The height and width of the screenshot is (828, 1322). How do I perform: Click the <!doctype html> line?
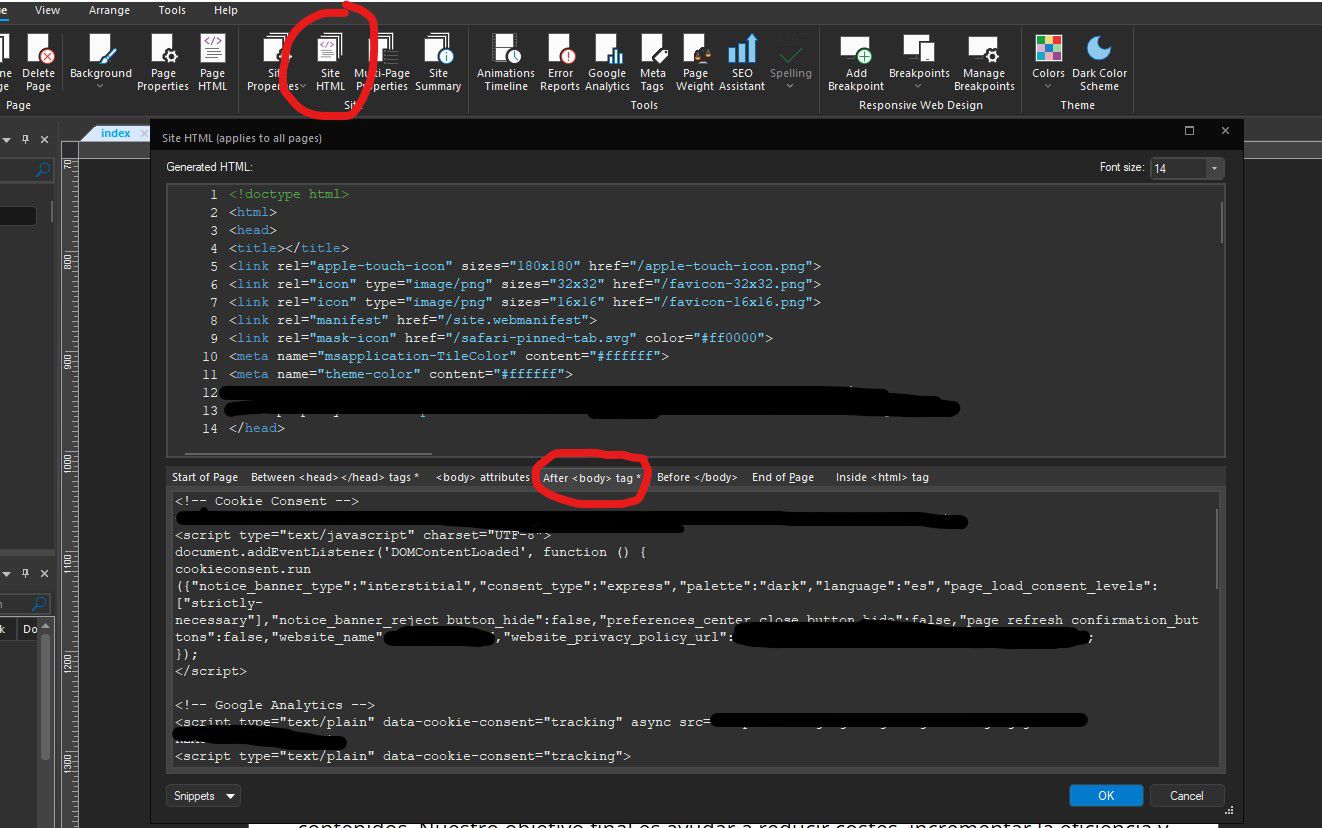pos(288,194)
